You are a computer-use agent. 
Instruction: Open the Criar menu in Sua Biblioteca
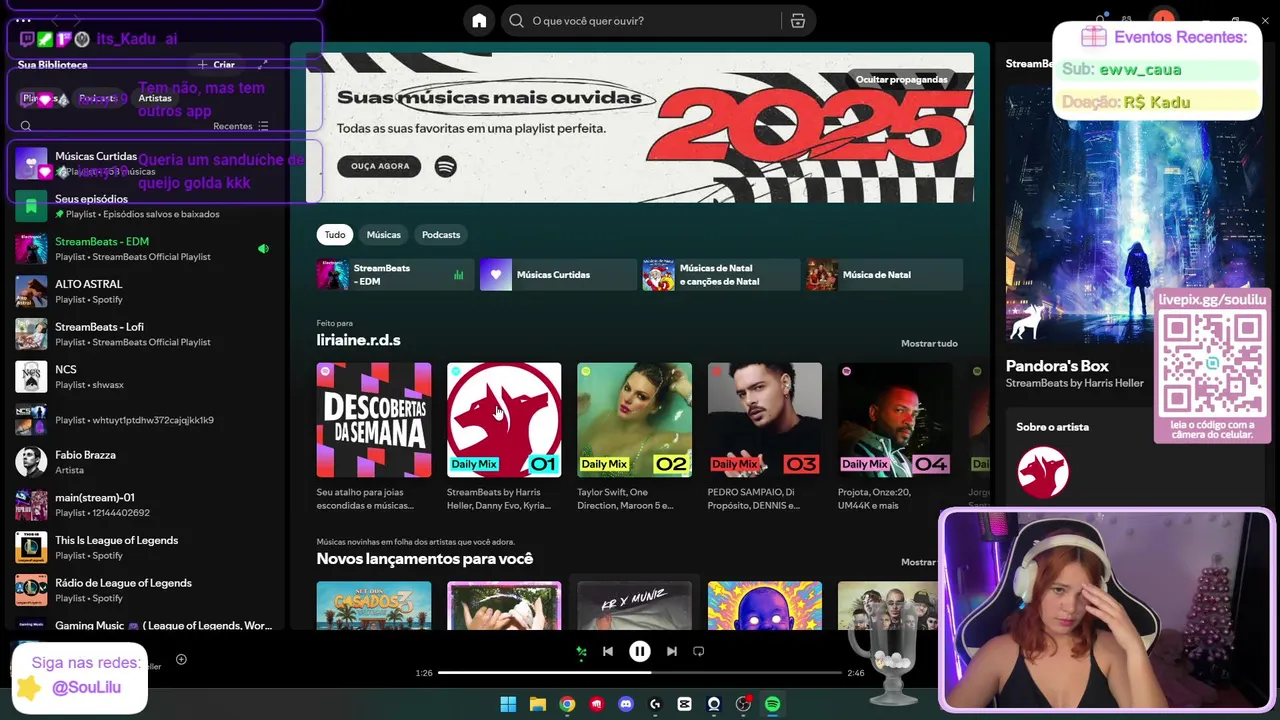pos(217,64)
